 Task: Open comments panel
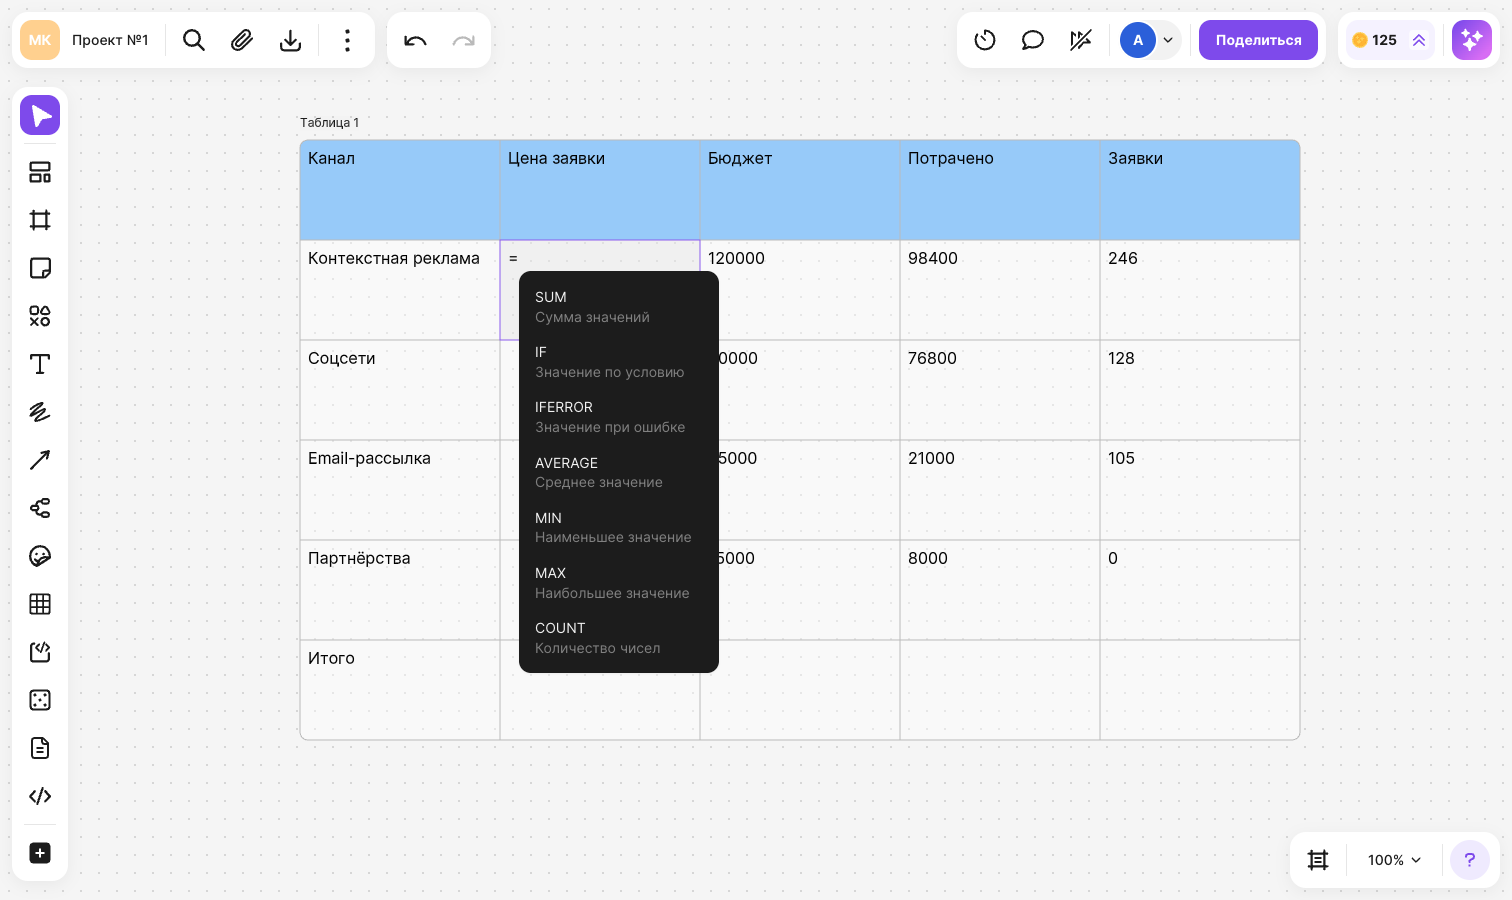coord(1033,40)
